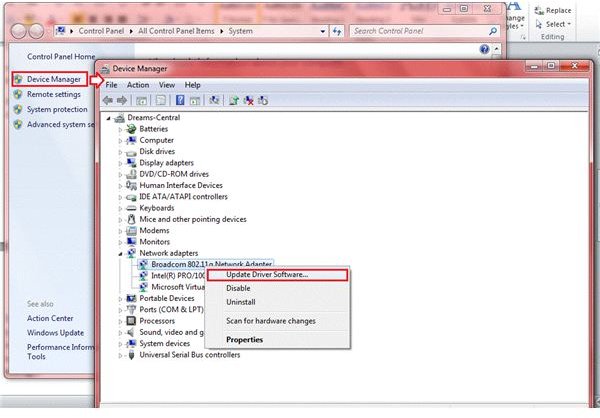The height and width of the screenshot is (418, 600).
Task: Collapse the Dreams-Central root node
Action: 109,118
